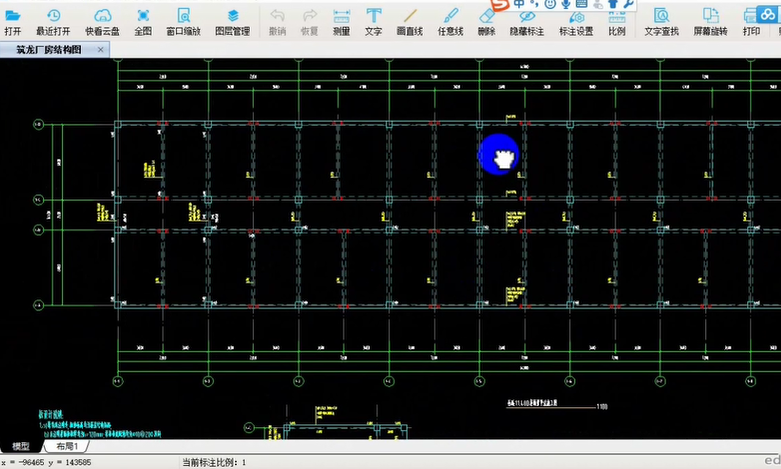Click the 比例 scale tool
781x469 pixels.
pos(616,20)
